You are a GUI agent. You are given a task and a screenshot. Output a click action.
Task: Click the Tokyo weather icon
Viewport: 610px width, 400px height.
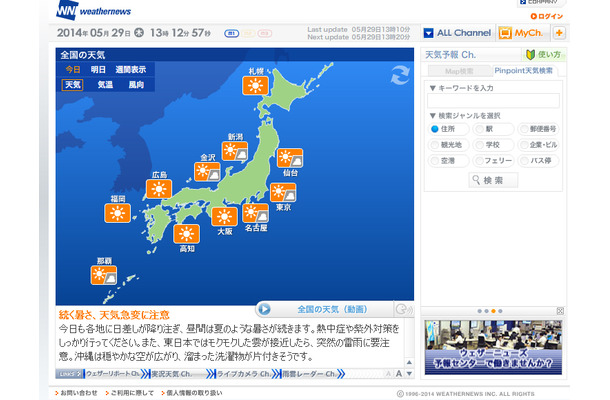pos(283,193)
